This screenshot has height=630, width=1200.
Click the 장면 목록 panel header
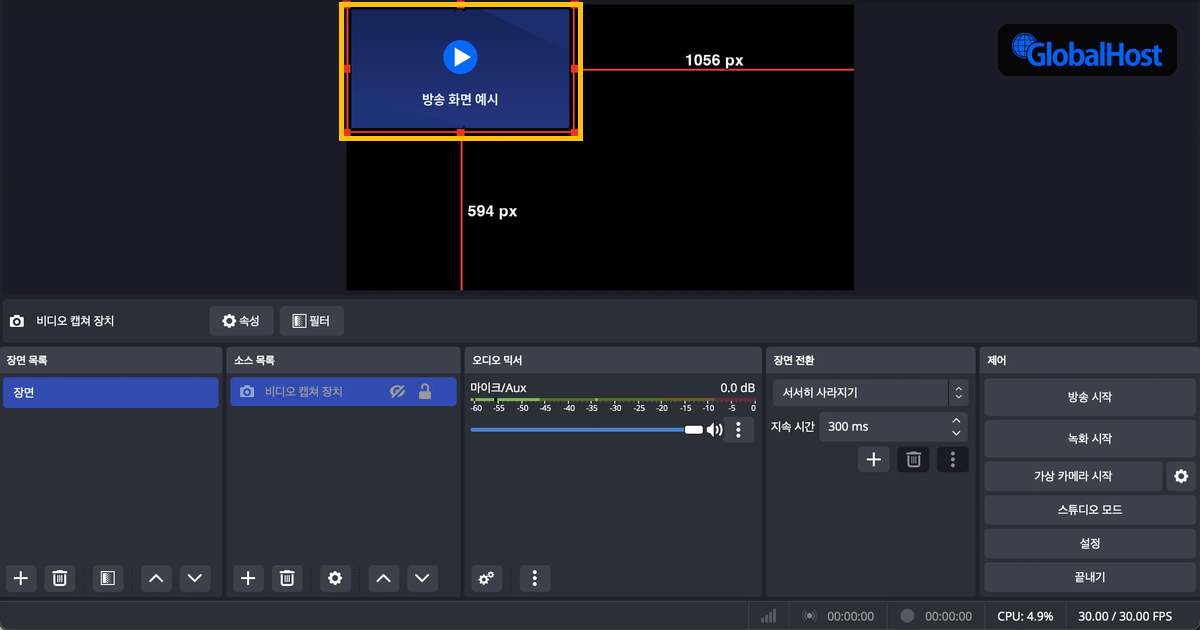coord(111,360)
